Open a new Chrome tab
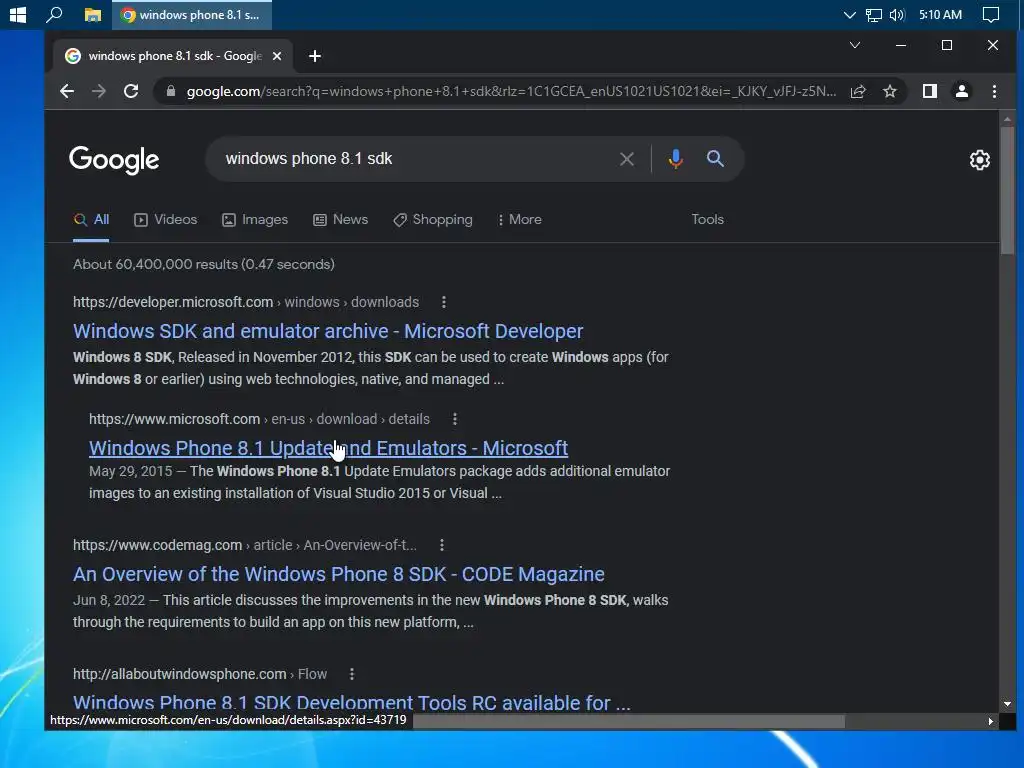Screen dimensions: 1024x768 point(315,56)
